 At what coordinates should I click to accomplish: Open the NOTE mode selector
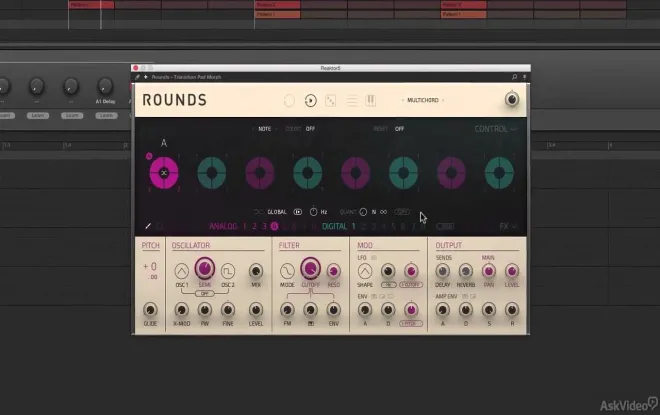[264, 129]
